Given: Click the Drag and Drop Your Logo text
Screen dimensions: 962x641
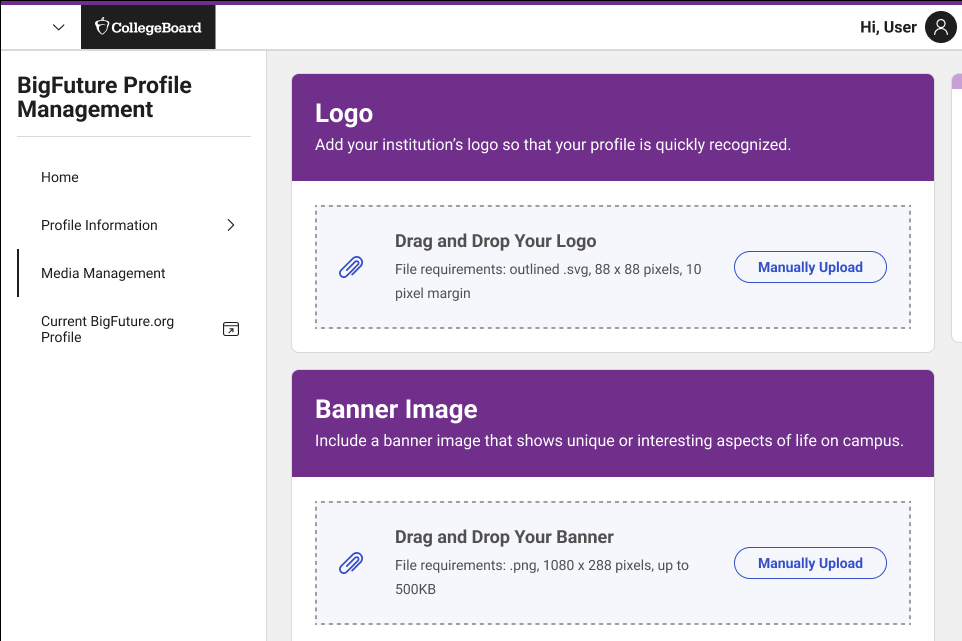Looking at the screenshot, I should click(x=495, y=241).
